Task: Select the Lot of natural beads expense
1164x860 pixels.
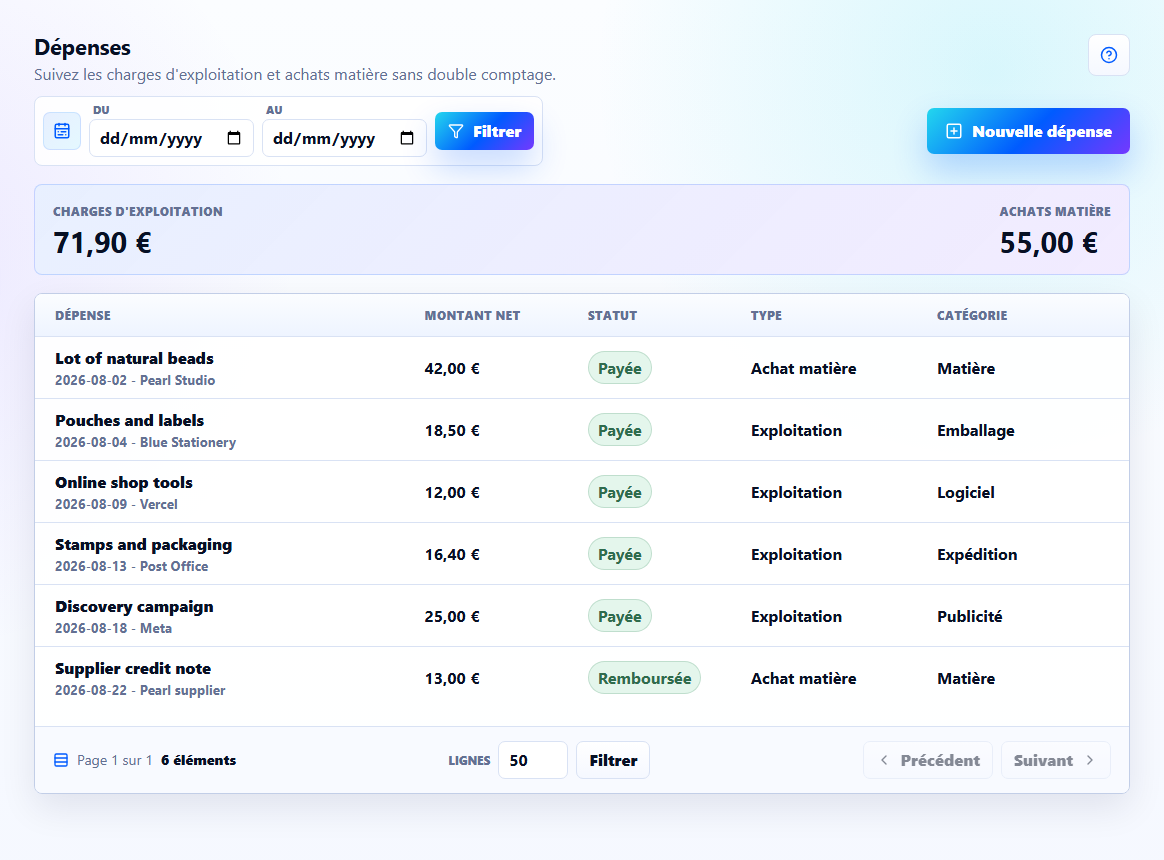Action: (x=582, y=368)
